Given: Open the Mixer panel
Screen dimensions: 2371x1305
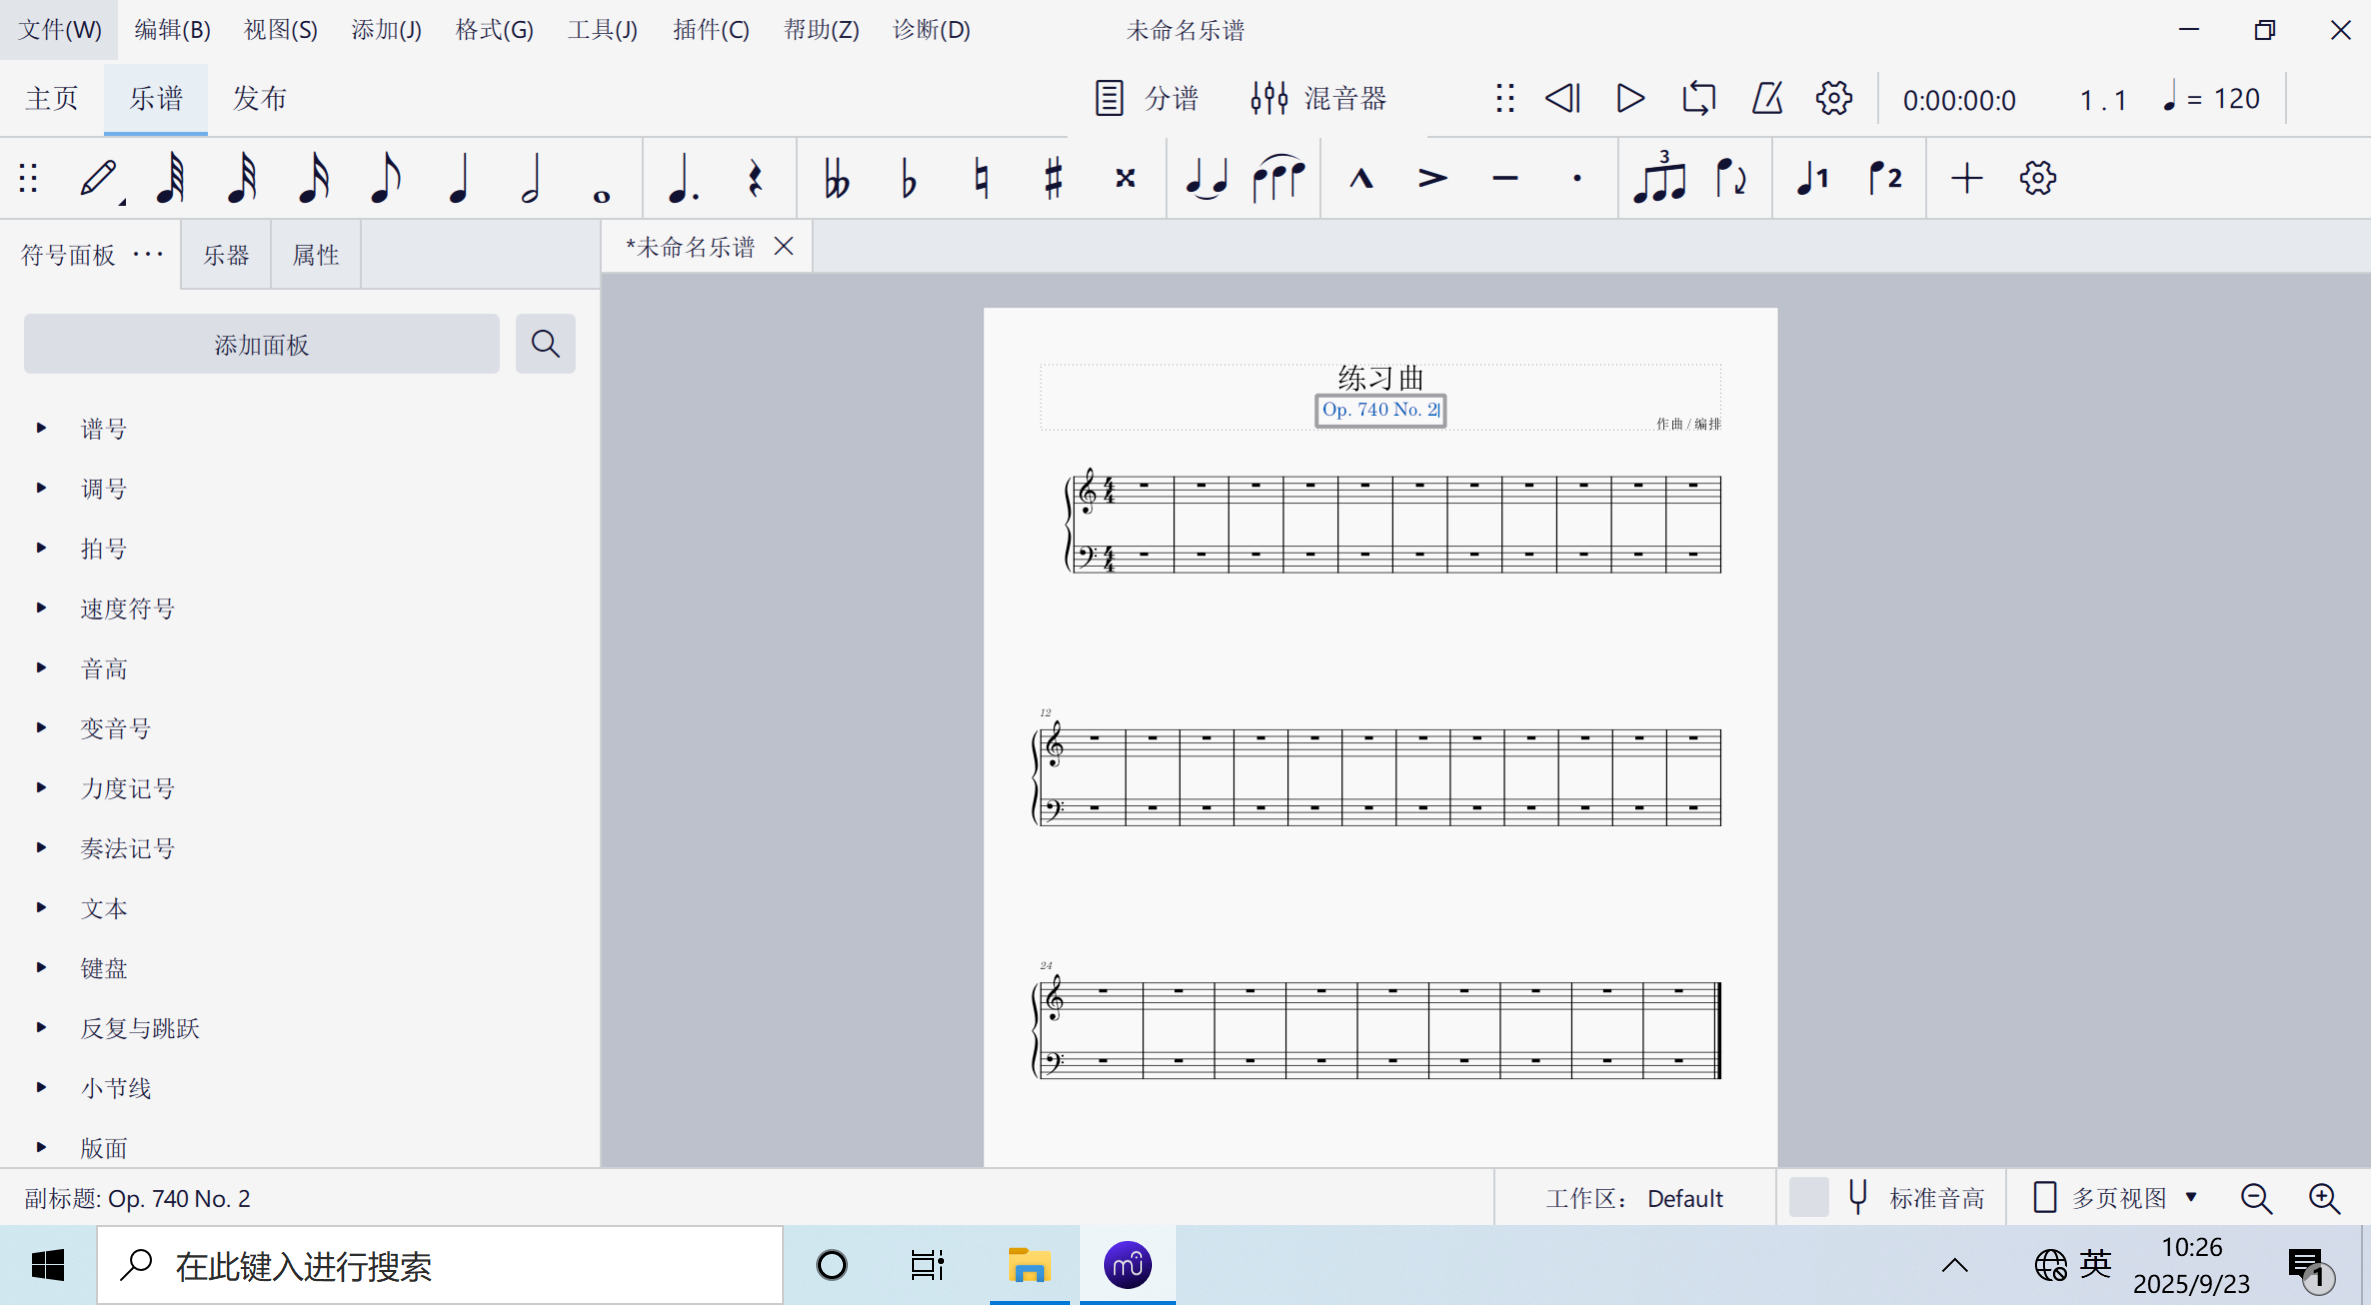Looking at the screenshot, I should coord(1319,98).
